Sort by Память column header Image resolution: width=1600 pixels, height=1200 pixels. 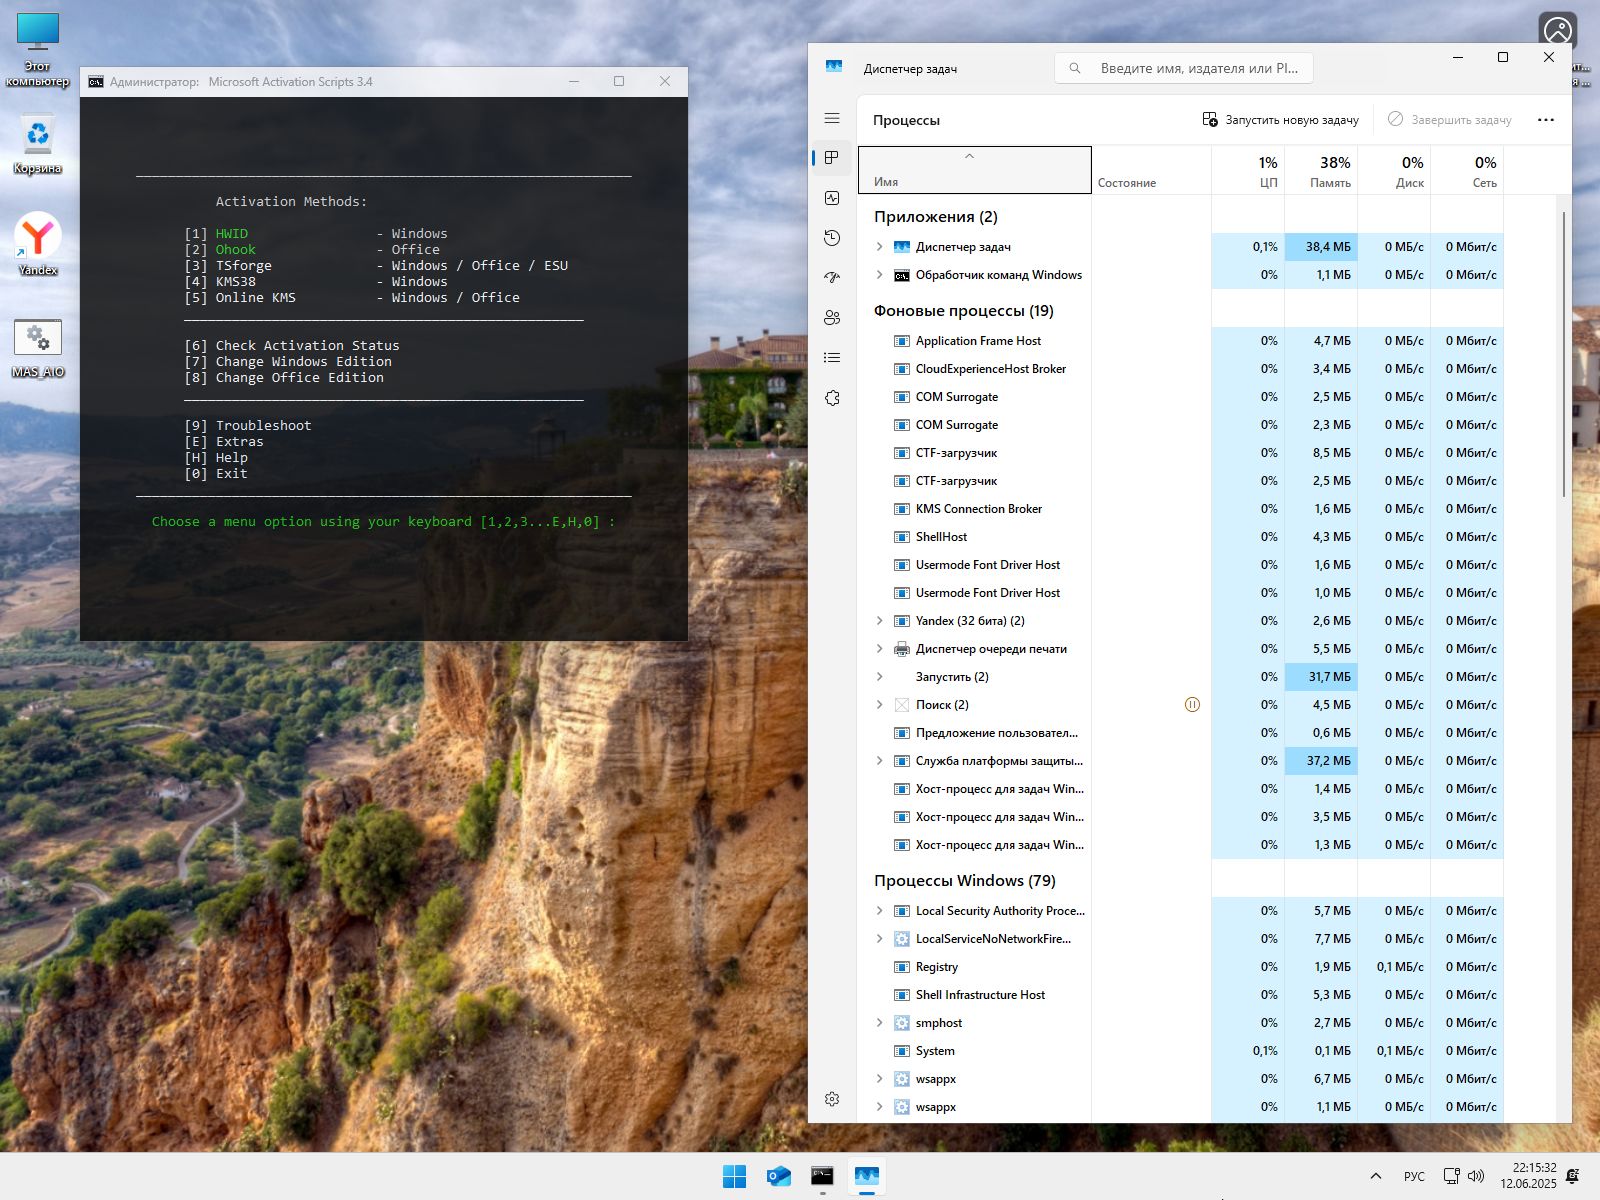pyautogui.click(x=1321, y=170)
